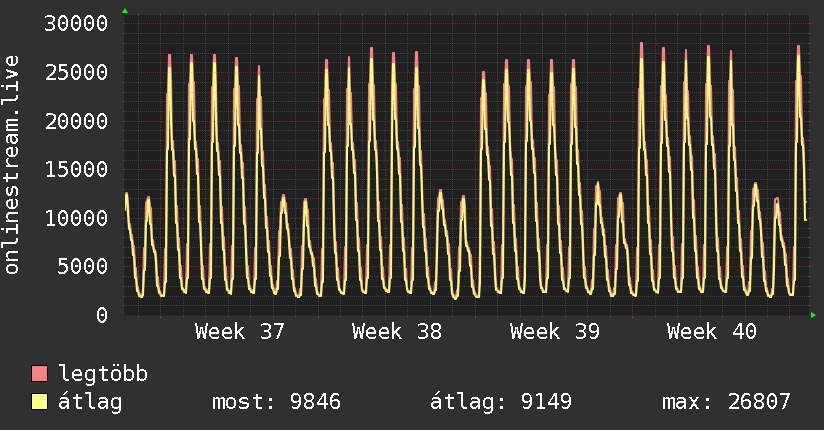Click the onlinestream.live vertical axis title
The image size is (824, 430).
(x=12, y=165)
